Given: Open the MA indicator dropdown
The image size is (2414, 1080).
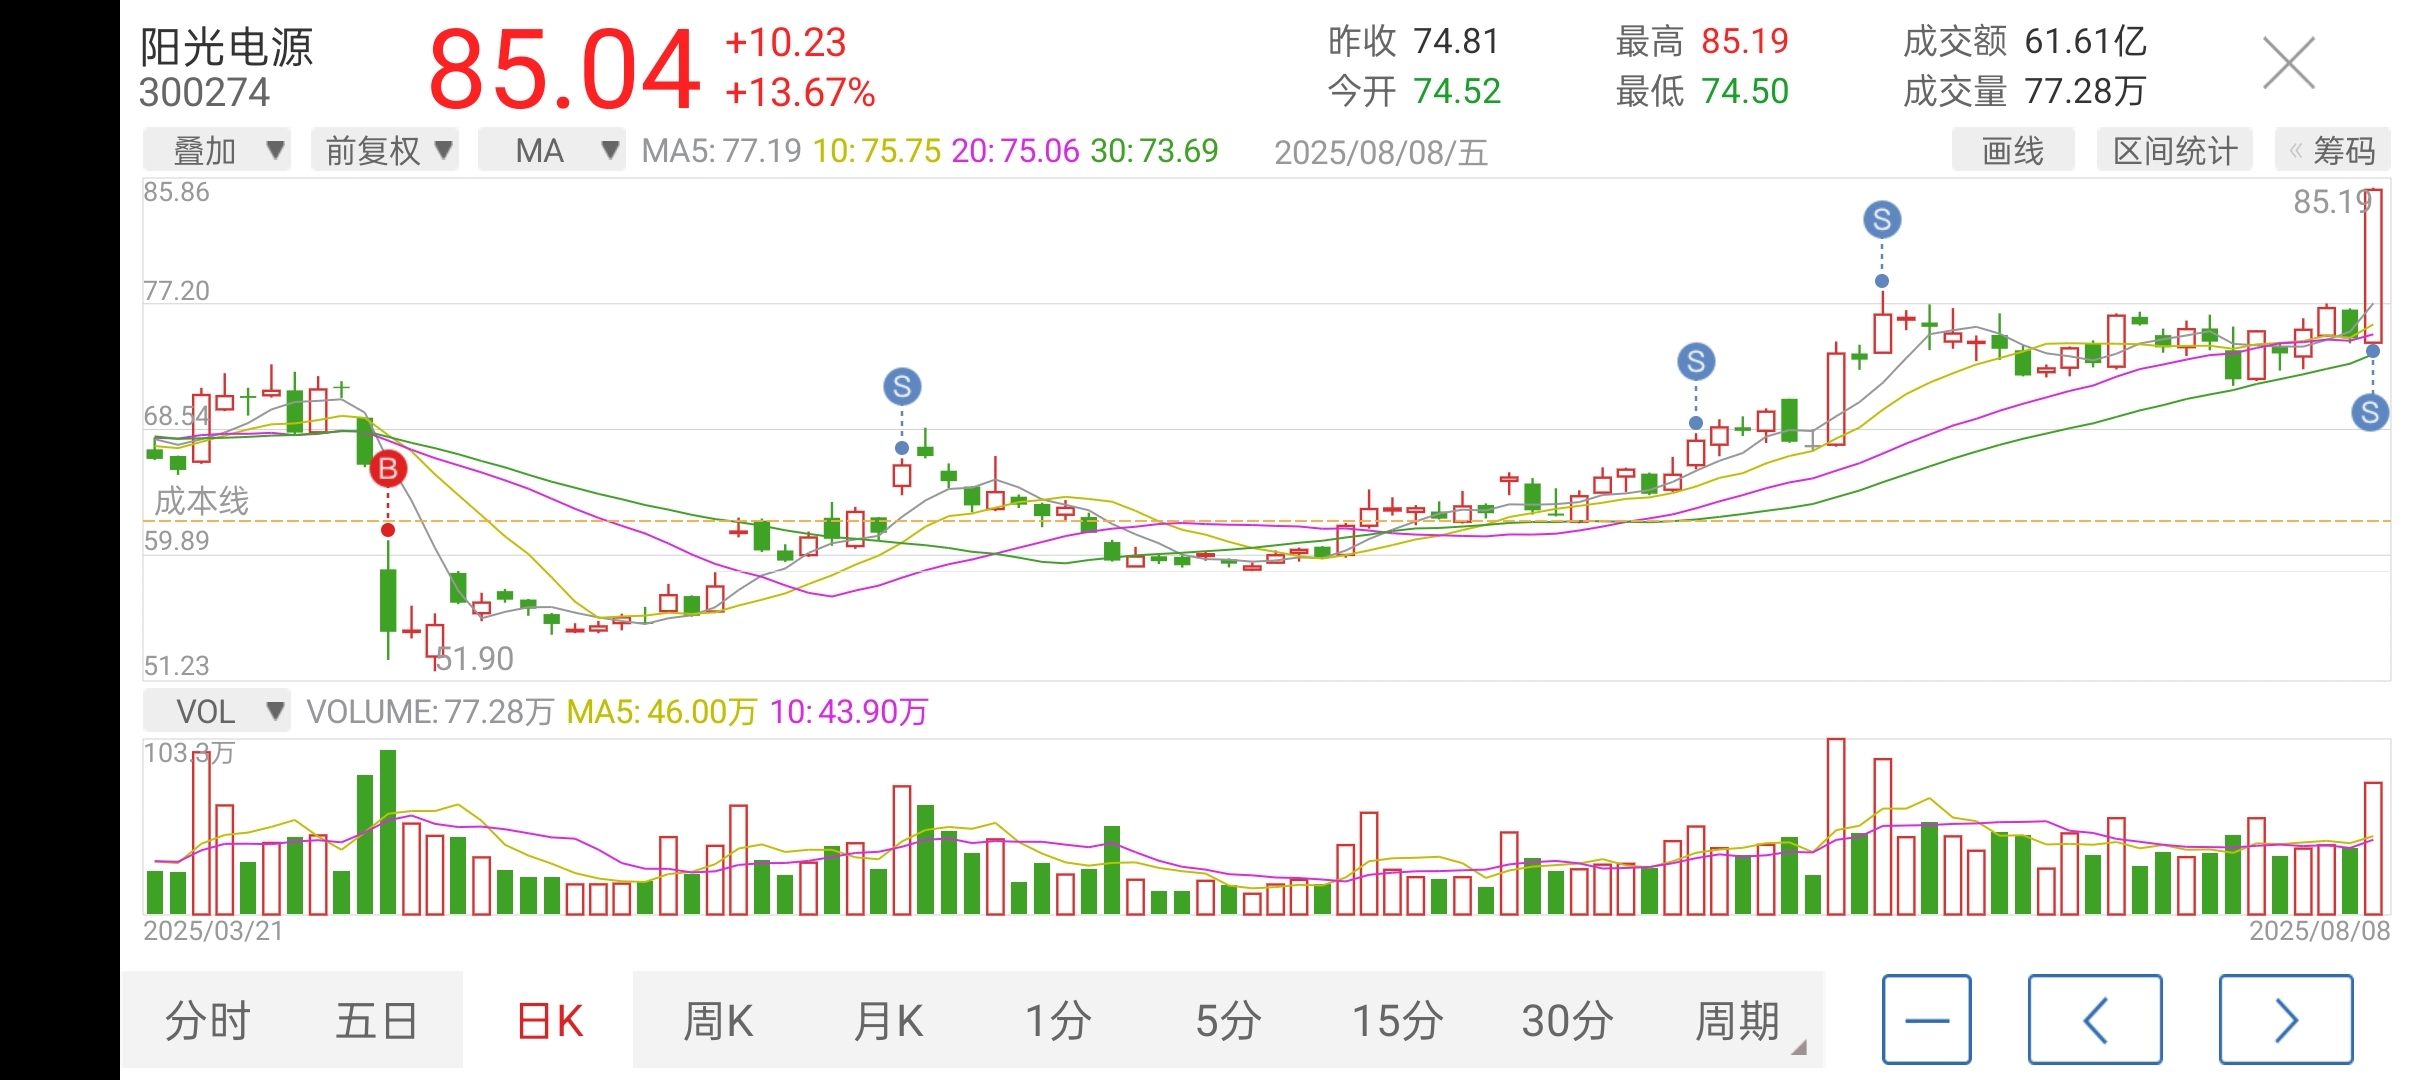Looking at the screenshot, I should point(552,151).
